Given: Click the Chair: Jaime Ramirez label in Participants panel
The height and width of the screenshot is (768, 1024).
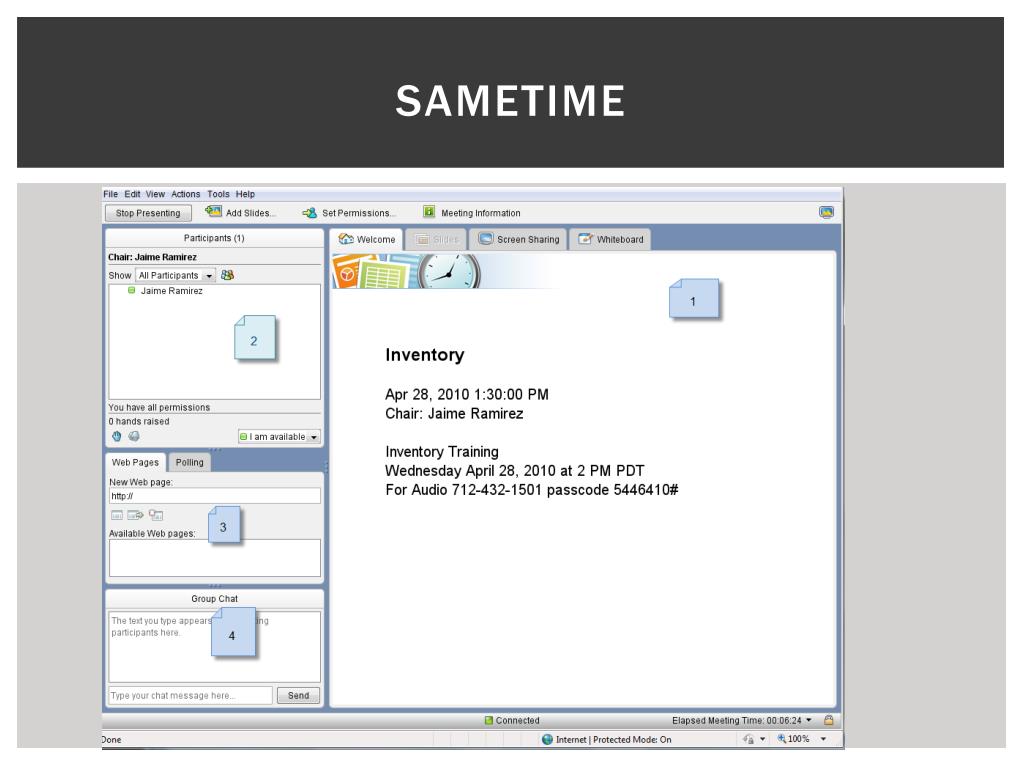Looking at the screenshot, I should [x=152, y=257].
